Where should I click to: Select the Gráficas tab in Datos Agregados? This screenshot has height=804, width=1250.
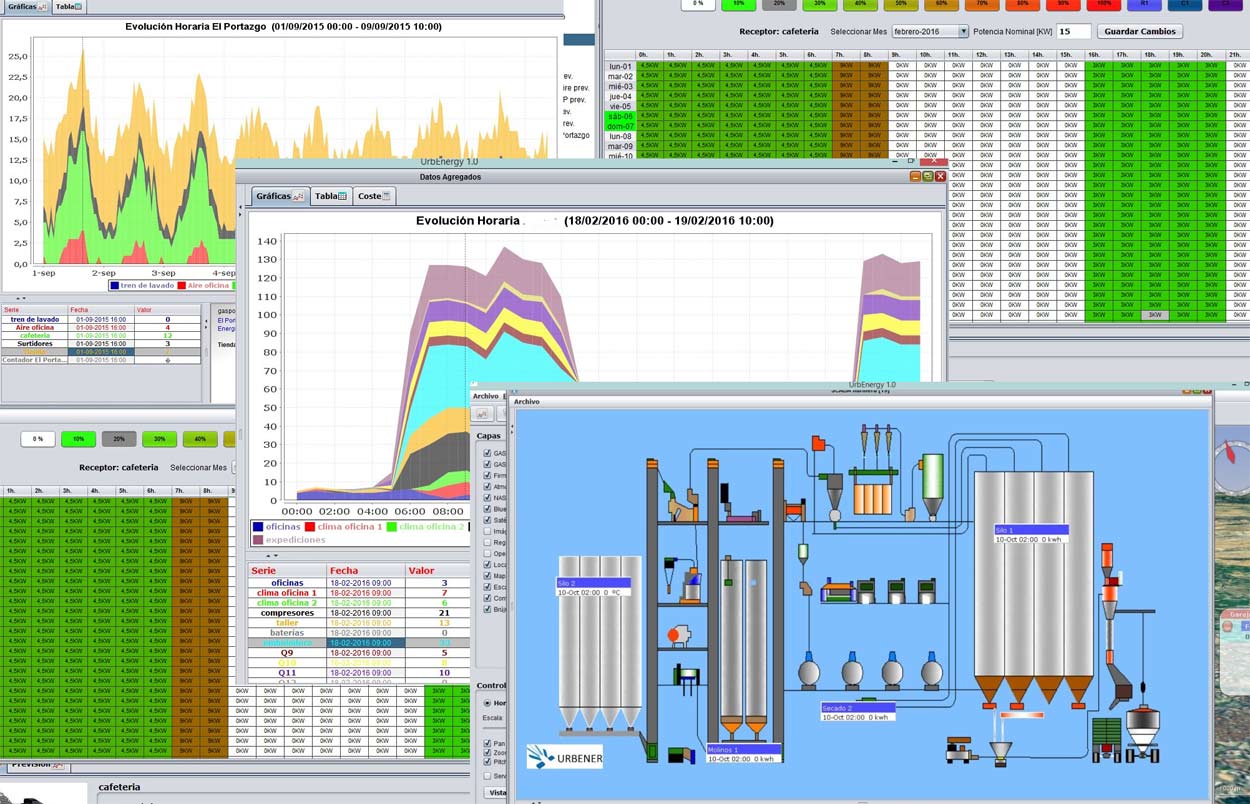(279, 196)
